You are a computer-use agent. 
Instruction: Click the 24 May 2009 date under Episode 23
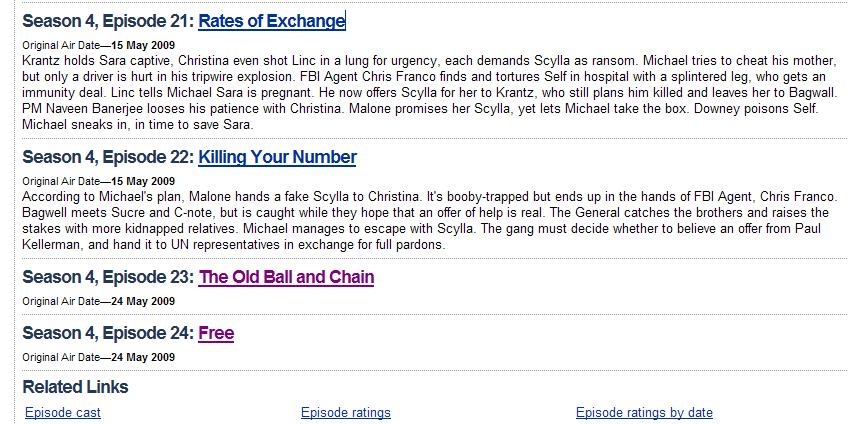point(143,301)
